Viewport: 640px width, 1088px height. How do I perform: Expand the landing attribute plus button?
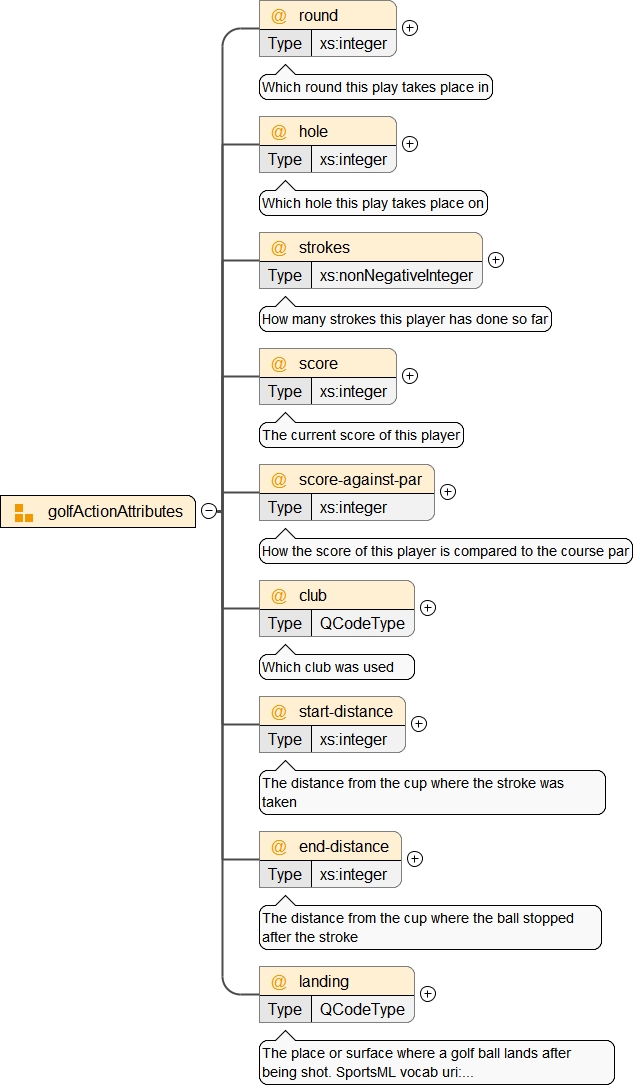427,994
